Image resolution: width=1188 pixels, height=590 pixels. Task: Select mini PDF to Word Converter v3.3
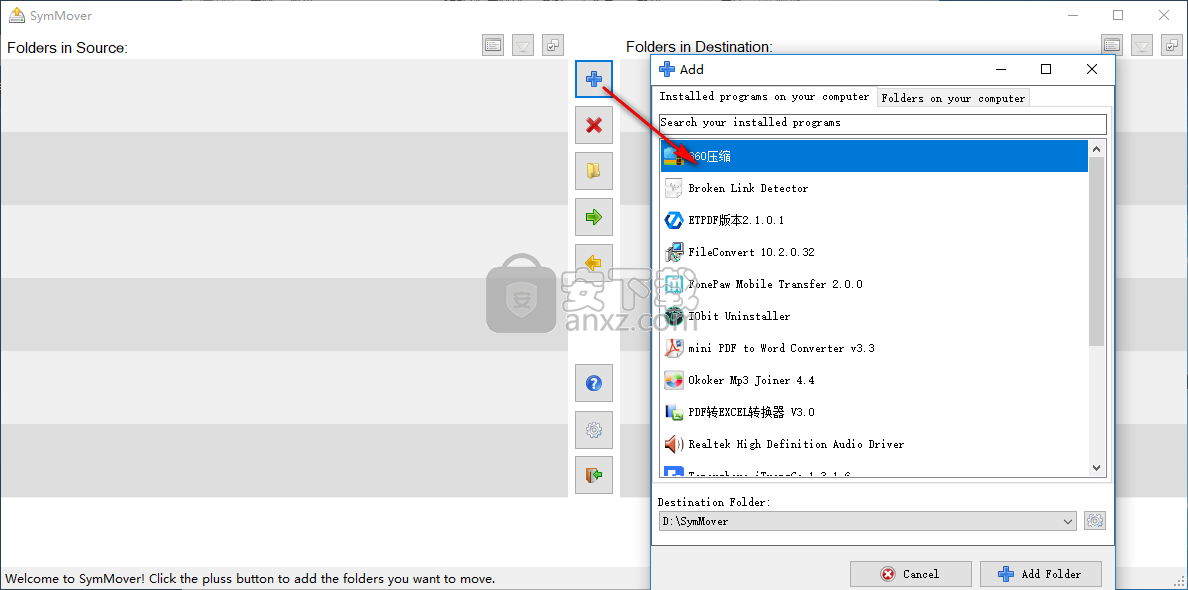pos(874,348)
